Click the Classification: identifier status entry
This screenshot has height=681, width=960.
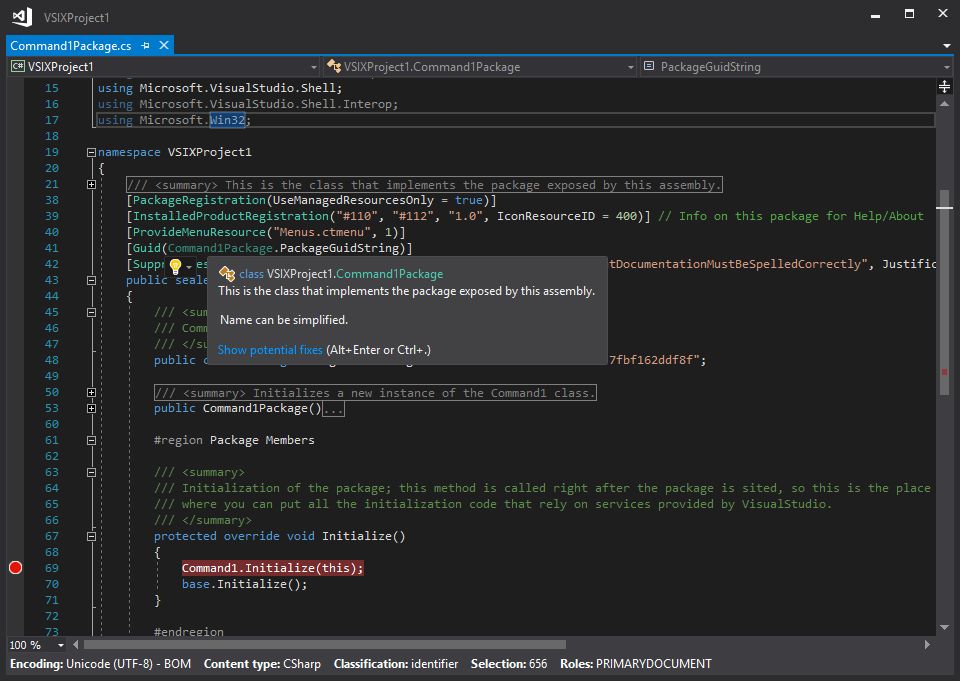[396, 664]
